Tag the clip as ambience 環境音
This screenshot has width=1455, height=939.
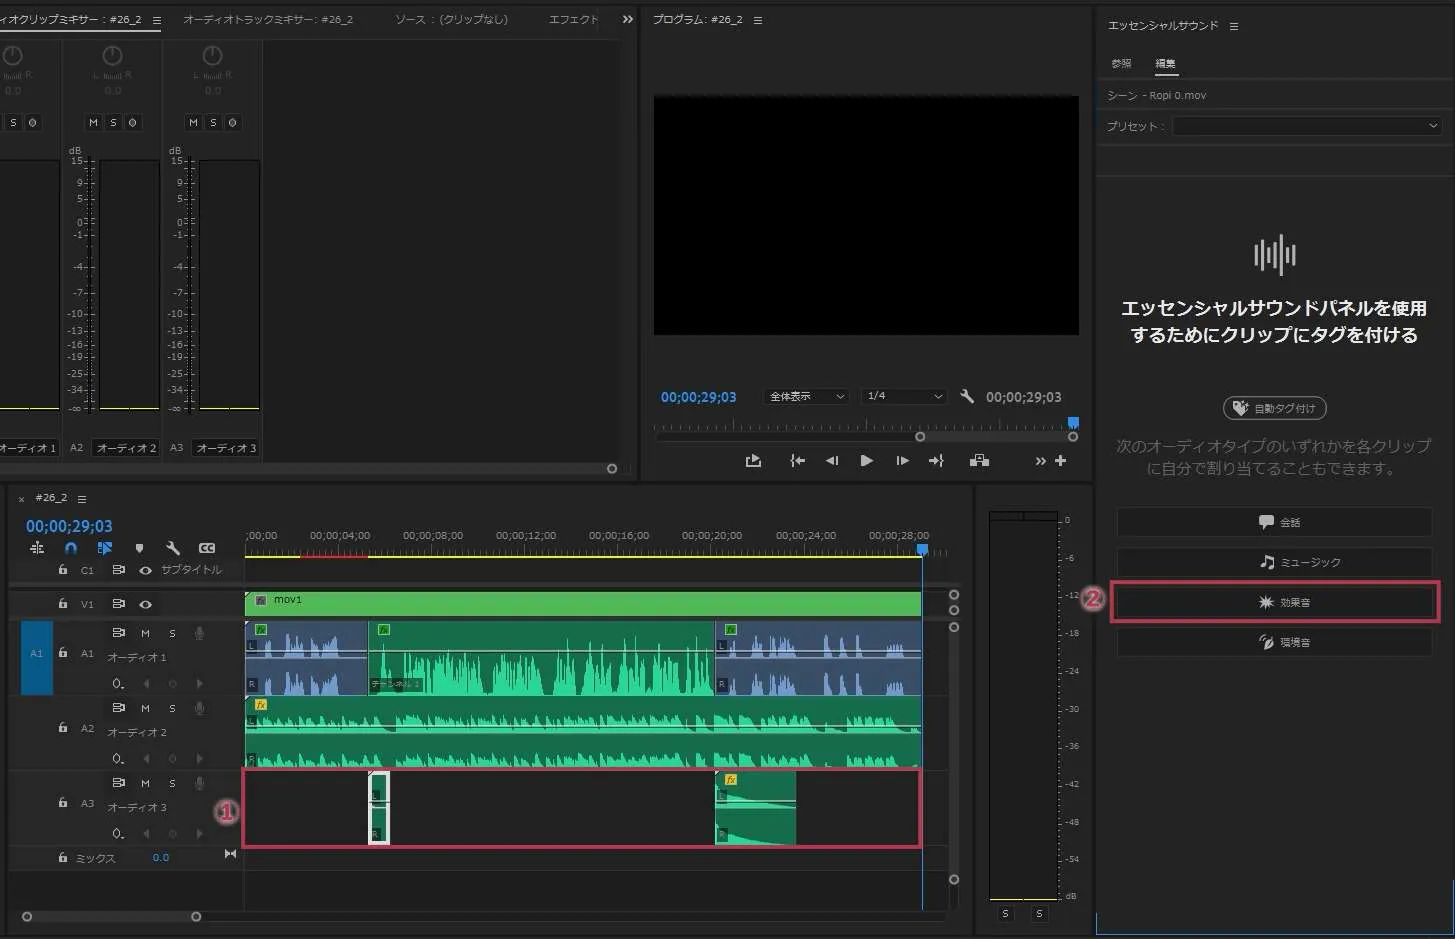1274,642
